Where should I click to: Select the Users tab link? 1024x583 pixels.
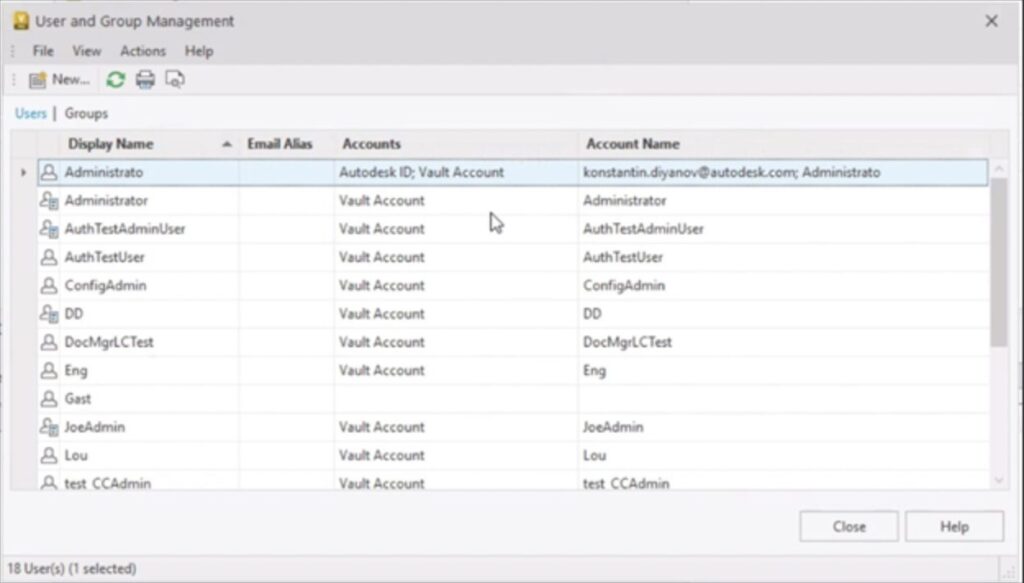click(30, 114)
